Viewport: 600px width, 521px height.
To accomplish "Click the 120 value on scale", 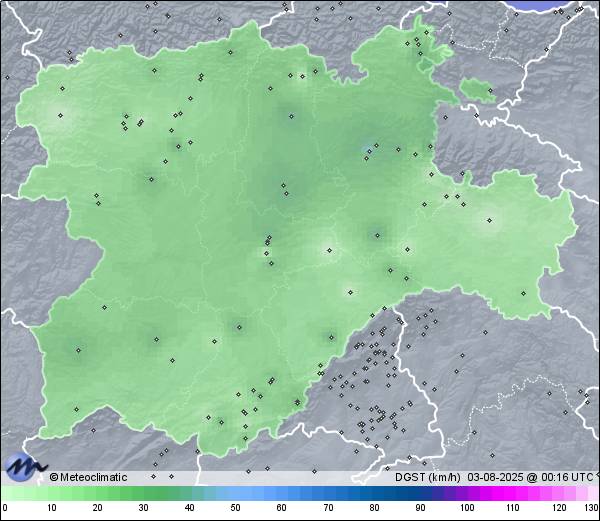I will (559, 508).
